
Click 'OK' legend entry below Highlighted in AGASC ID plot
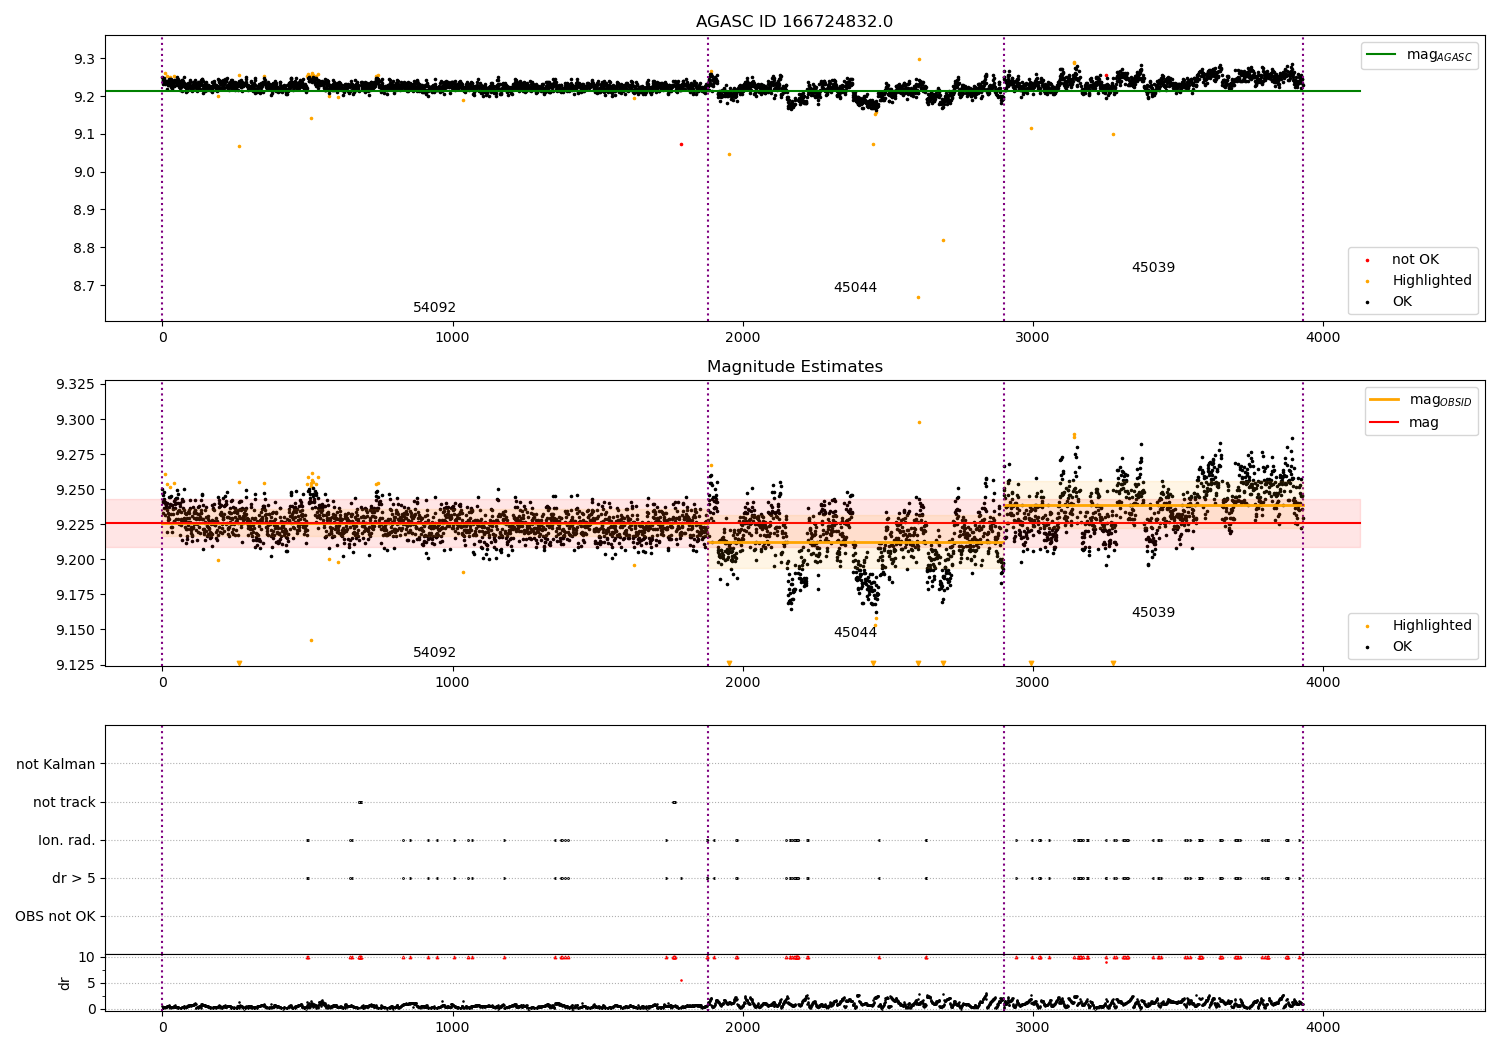click(x=1402, y=302)
